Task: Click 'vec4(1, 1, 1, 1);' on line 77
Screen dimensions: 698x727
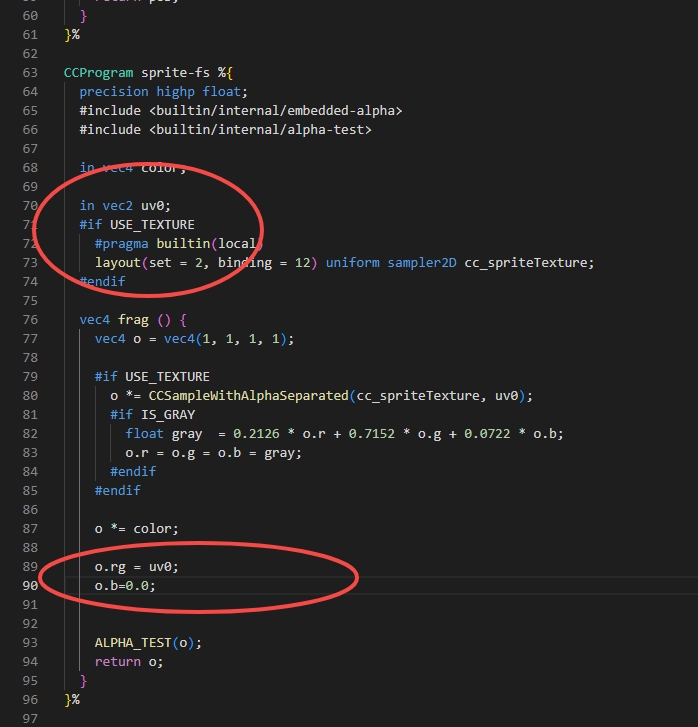Action: click(x=229, y=339)
